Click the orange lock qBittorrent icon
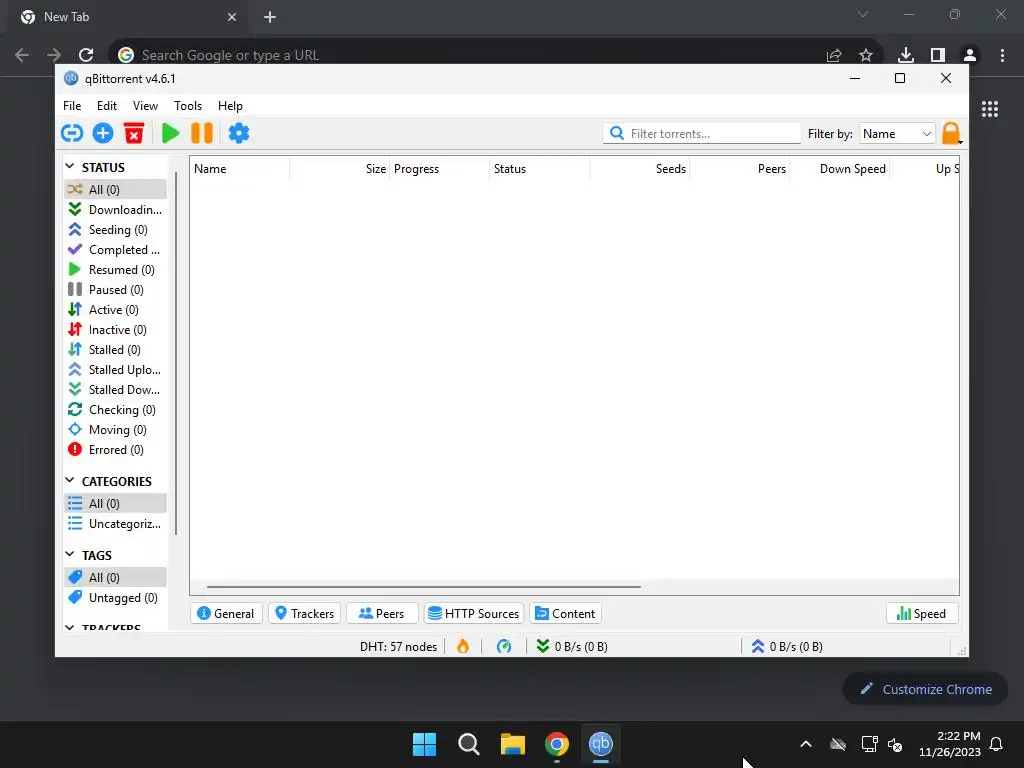The height and width of the screenshot is (768, 1024). tap(951, 133)
